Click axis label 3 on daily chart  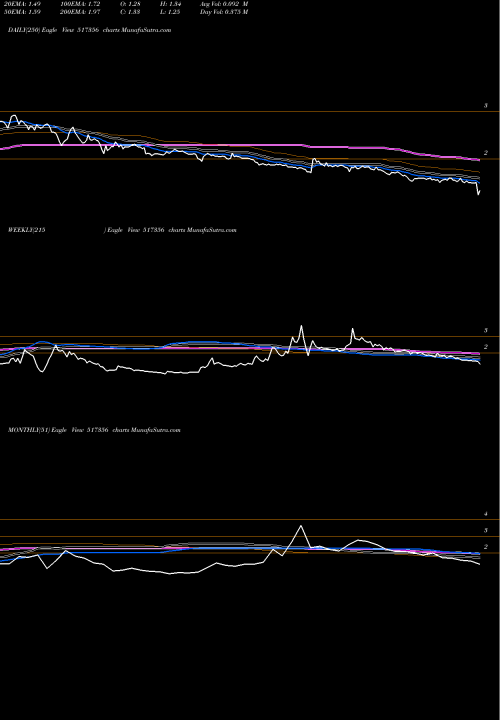click(485, 106)
